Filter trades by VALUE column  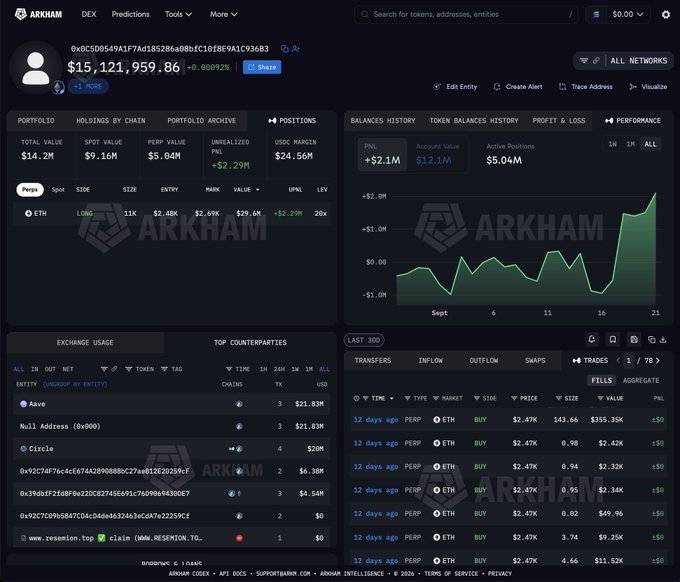(600, 398)
